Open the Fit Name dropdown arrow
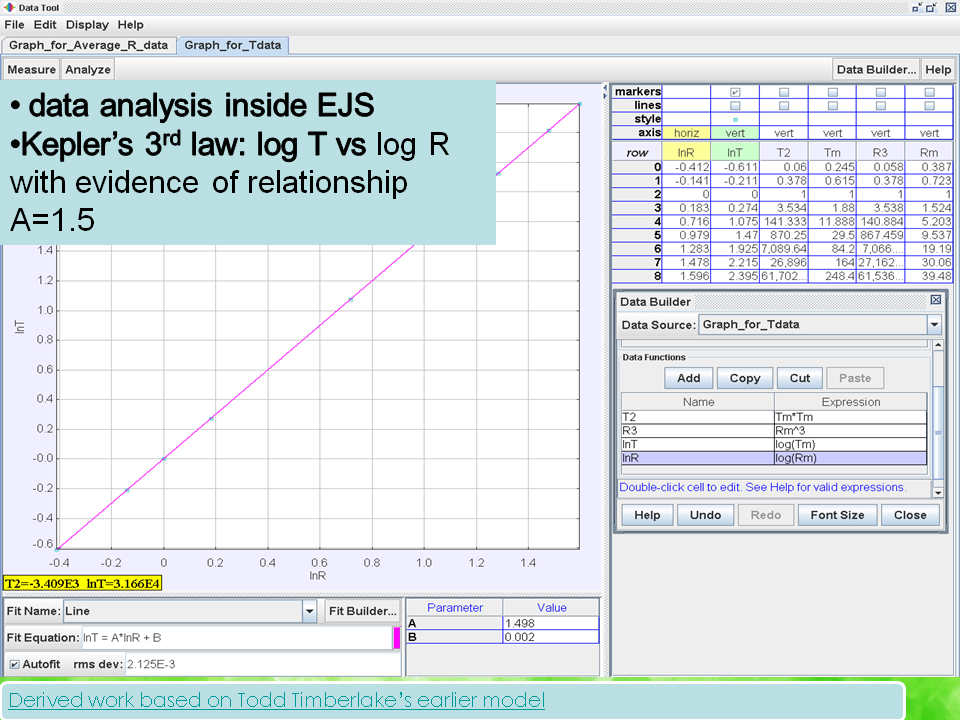960x720 pixels. pos(309,611)
